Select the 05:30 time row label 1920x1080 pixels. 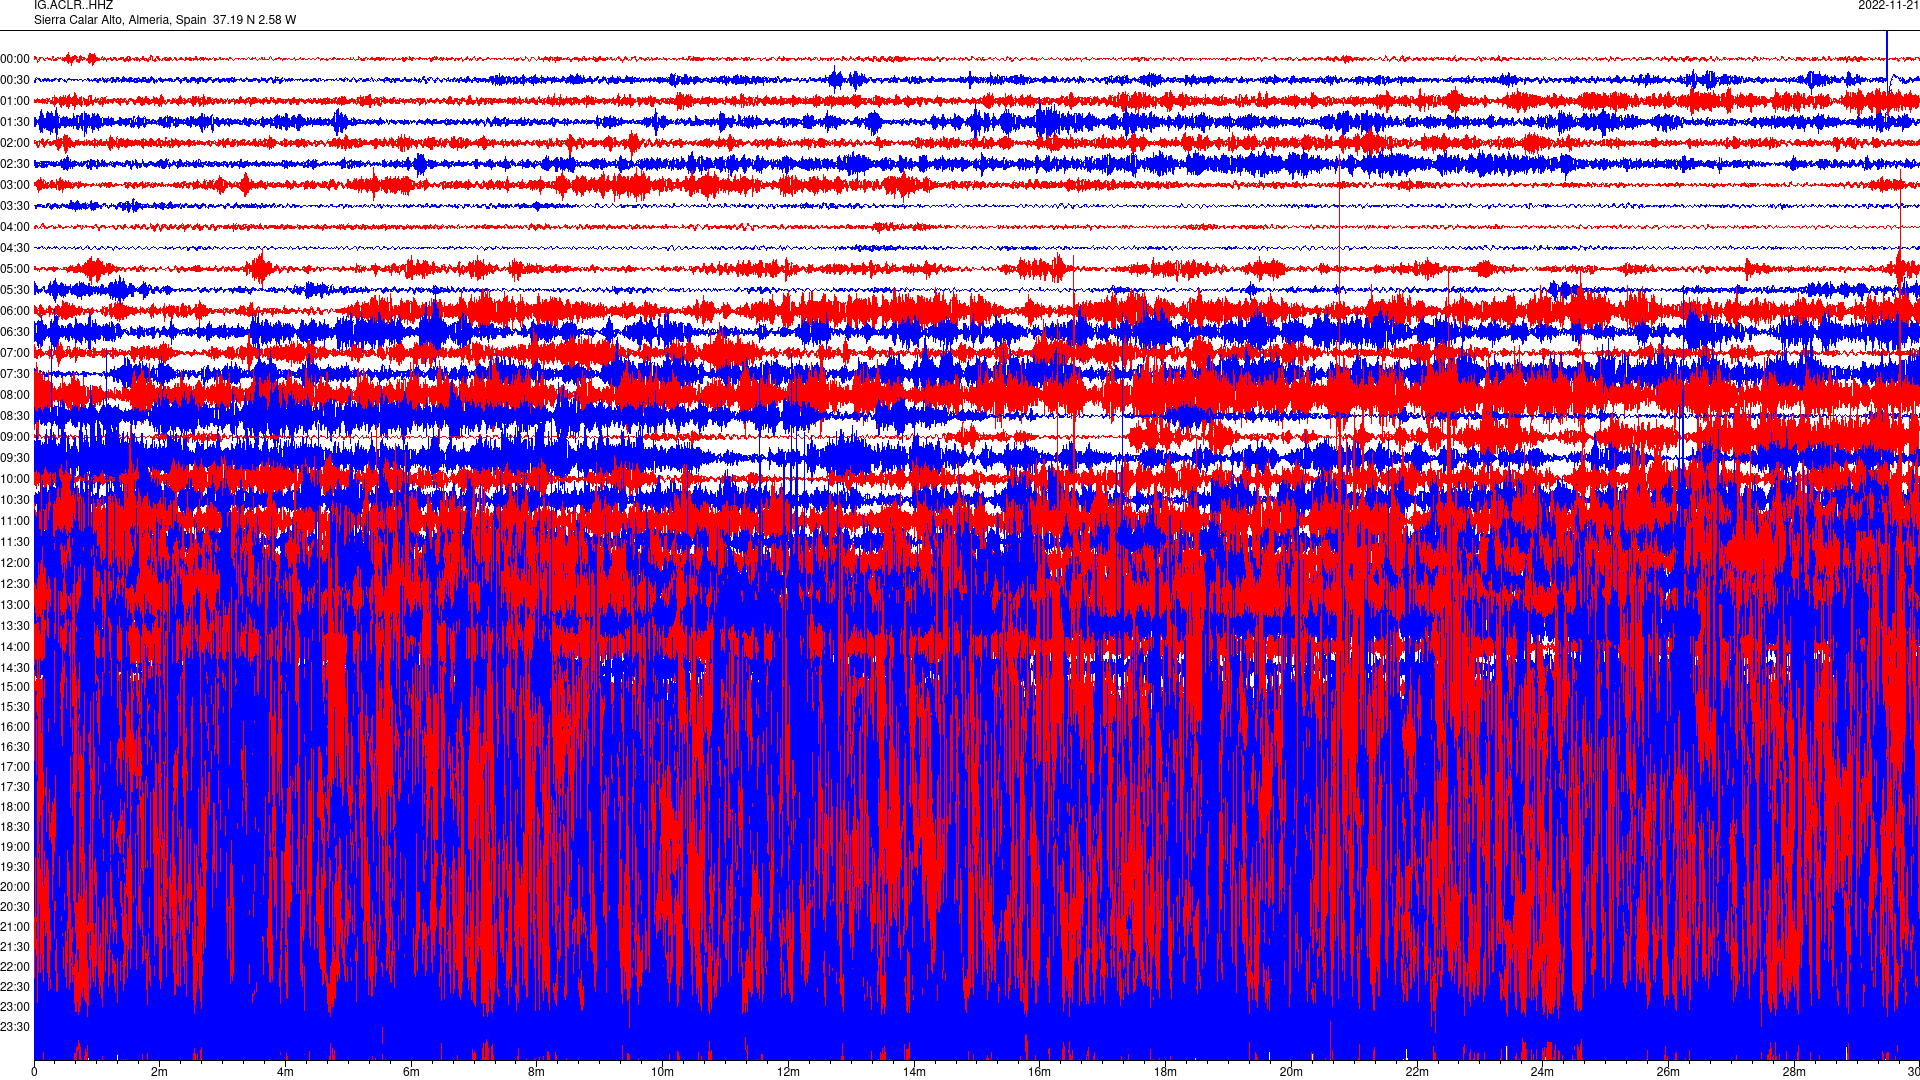click(x=15, y=290)
